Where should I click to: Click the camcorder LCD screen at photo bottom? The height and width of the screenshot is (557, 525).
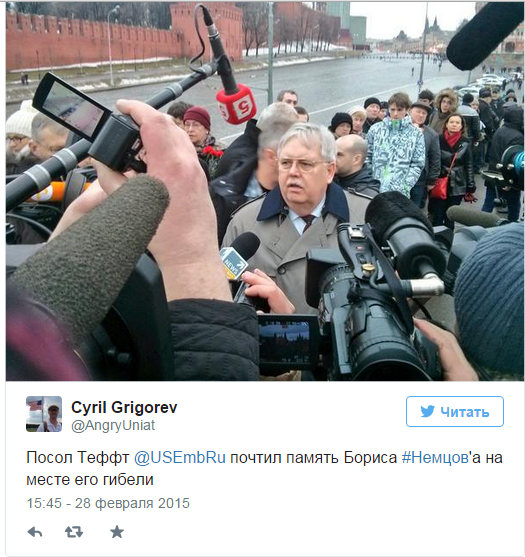pyautogui.click(x=284, y=342)
